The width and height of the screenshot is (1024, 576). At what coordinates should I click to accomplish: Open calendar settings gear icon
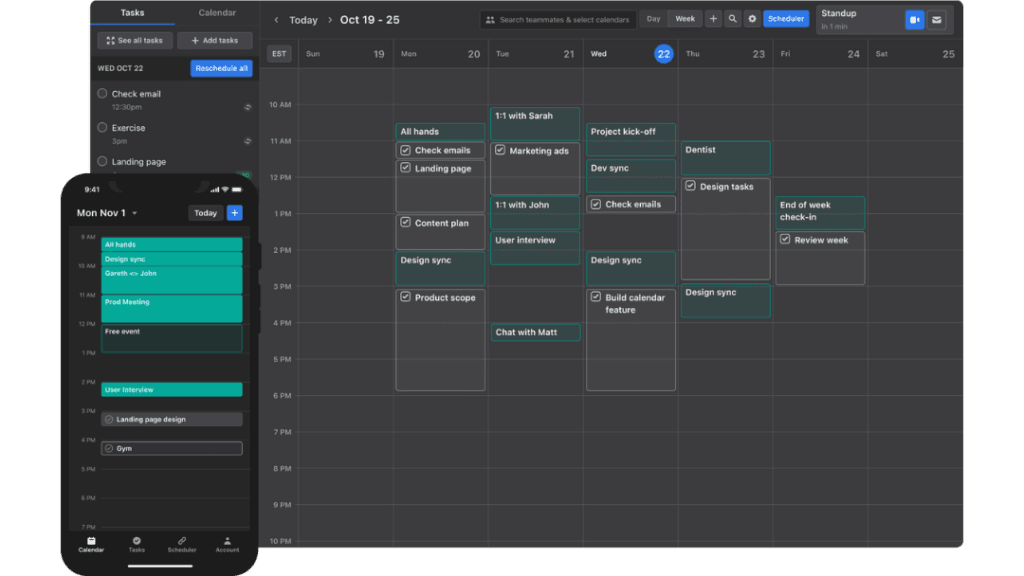pos(752,19)
